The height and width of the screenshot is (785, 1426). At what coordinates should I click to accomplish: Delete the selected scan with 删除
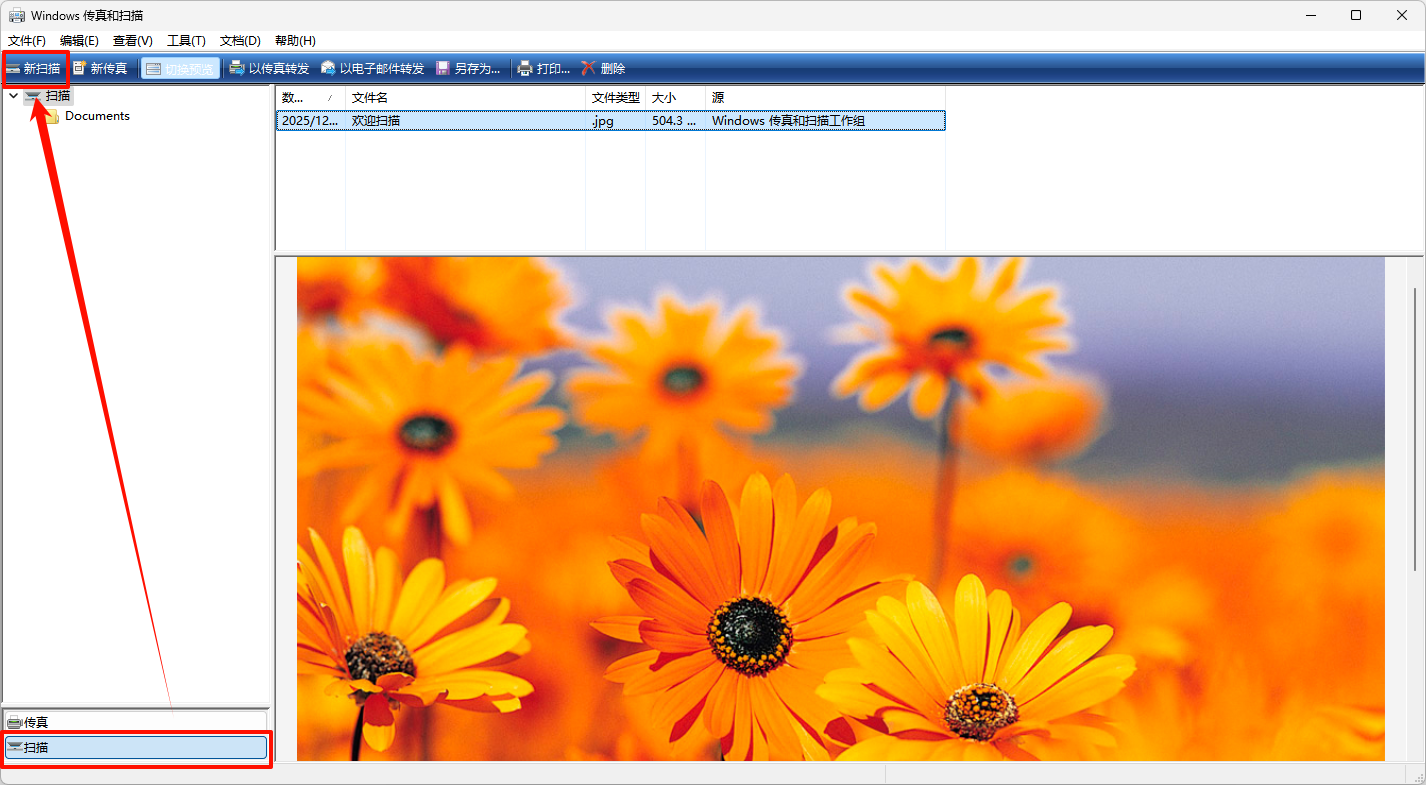[x=589, y=69]
